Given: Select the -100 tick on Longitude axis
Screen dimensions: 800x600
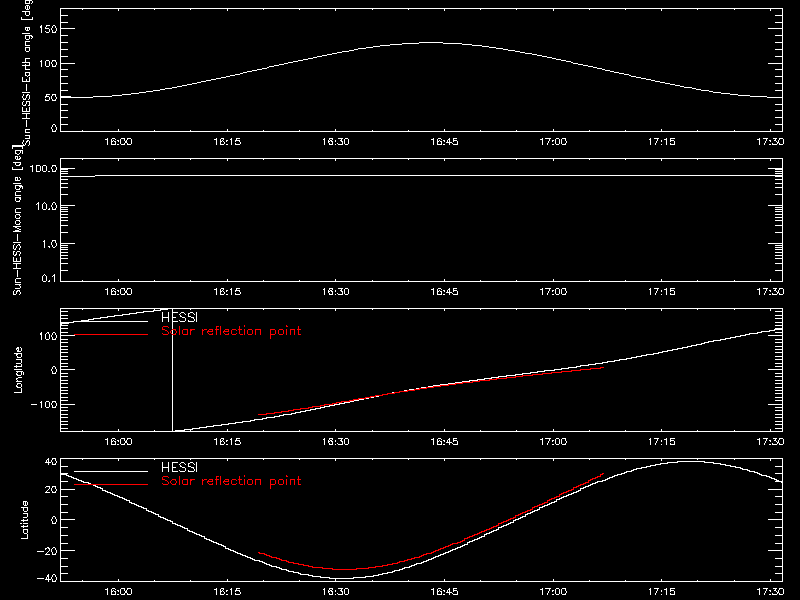Looking at the screenshot, I should click(43, 404).
